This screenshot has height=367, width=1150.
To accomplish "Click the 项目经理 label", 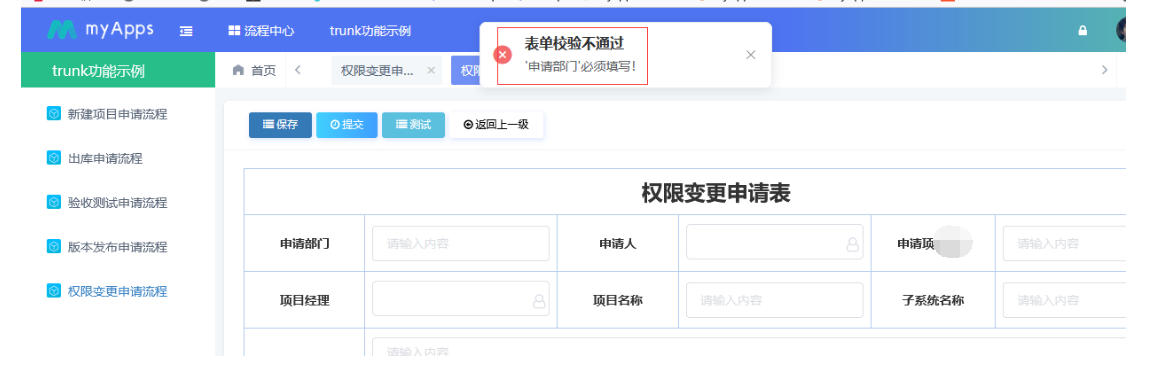I will coord(304,300).
